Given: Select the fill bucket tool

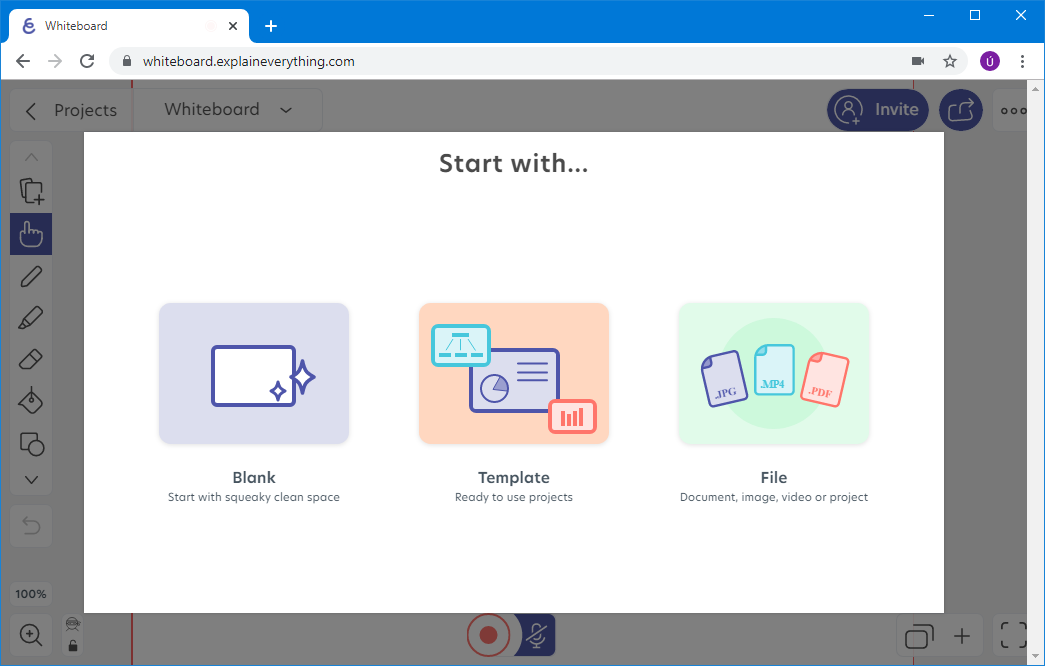Looking at the screenshot, I should (31, 402).
